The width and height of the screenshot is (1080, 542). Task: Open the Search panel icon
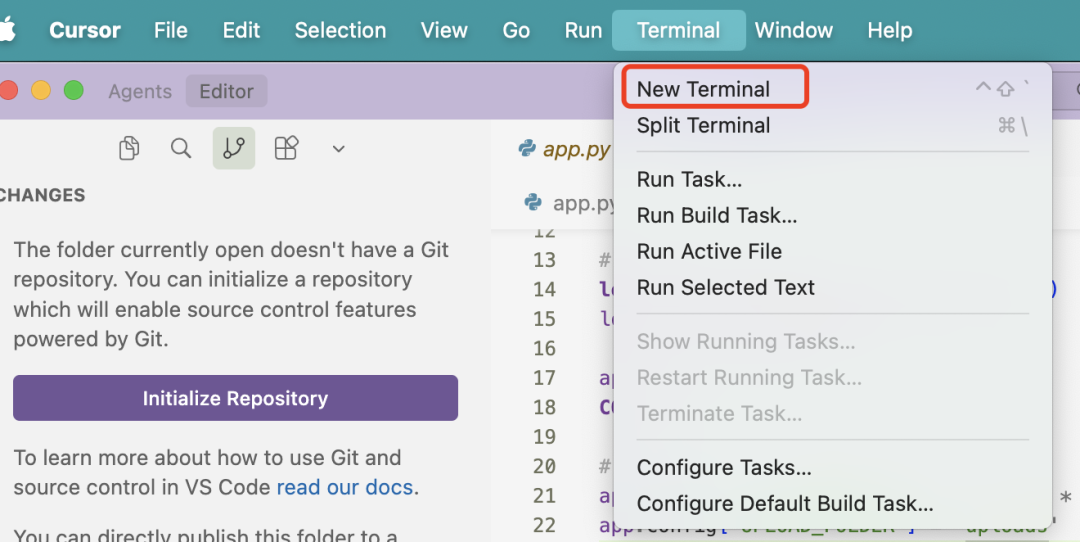[181, 148]
